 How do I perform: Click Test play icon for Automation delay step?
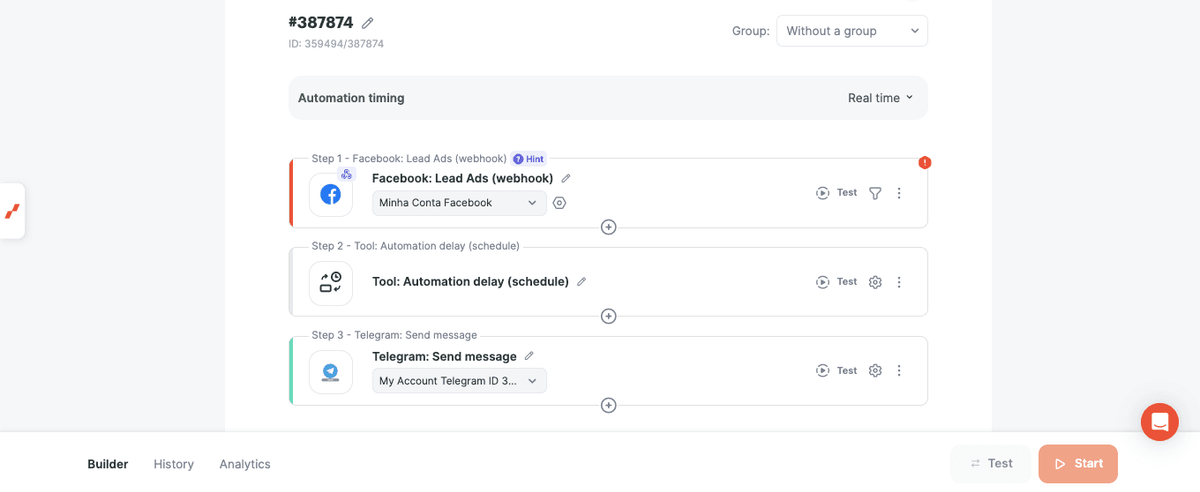[822, 282]
